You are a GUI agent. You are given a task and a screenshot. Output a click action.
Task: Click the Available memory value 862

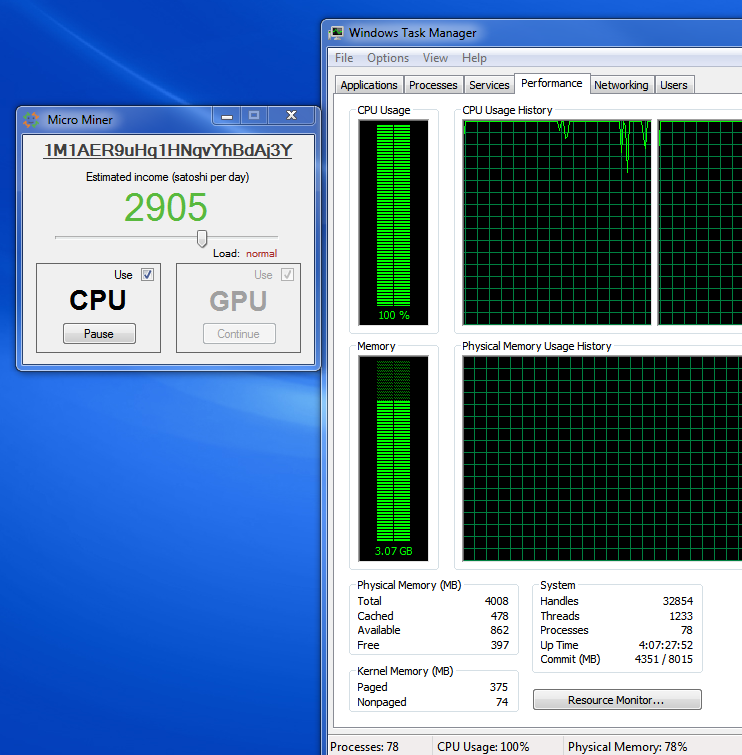coord(499,630)
